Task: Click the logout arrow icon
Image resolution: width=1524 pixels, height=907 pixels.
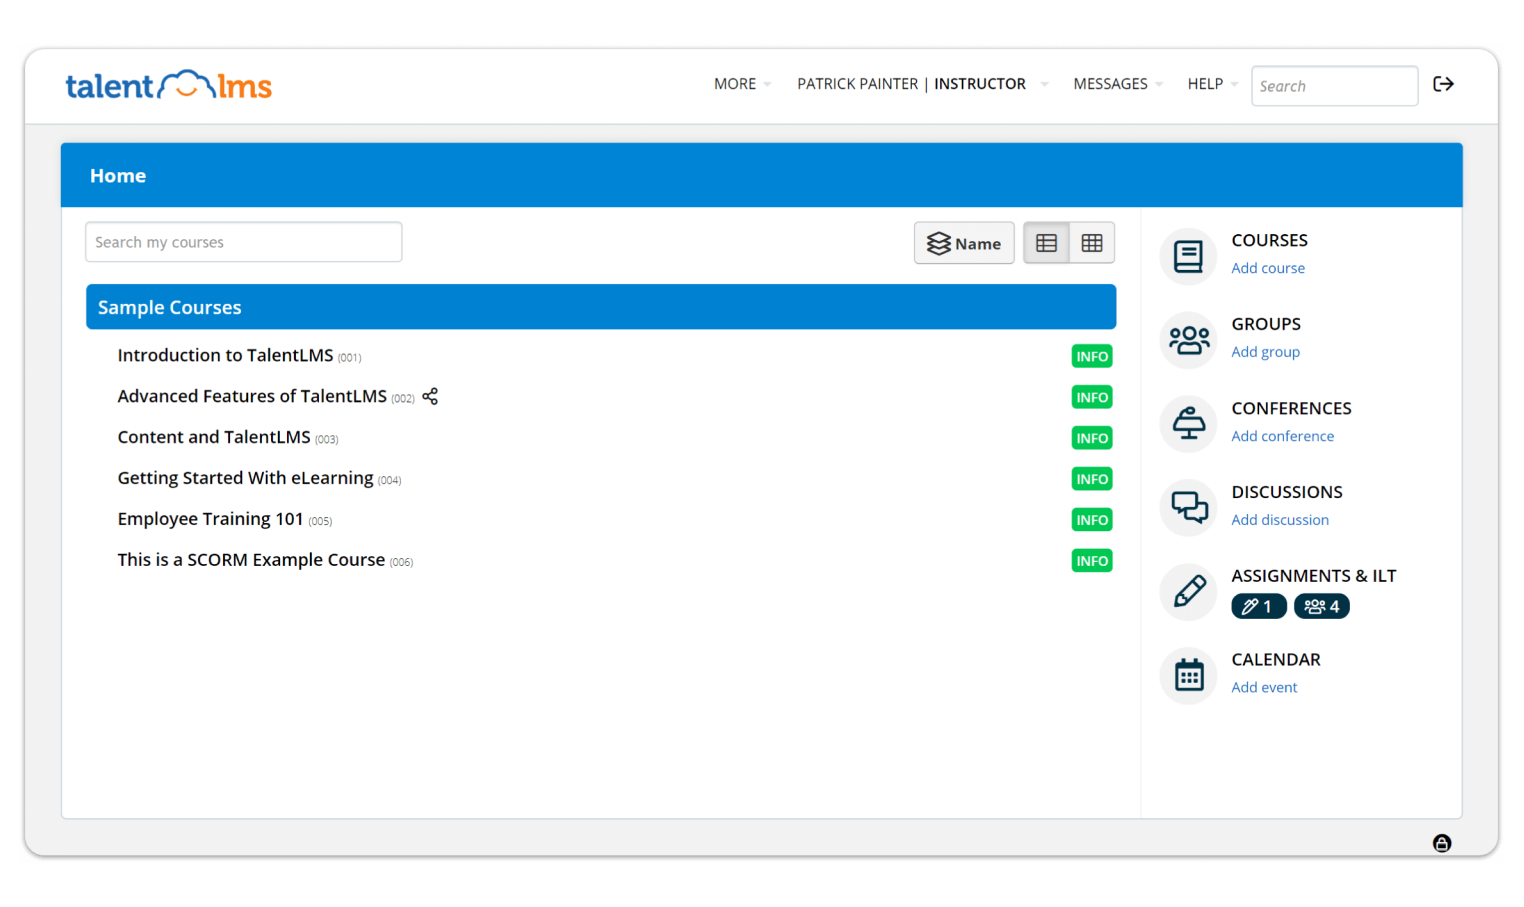Action: tap(1443, 84)
